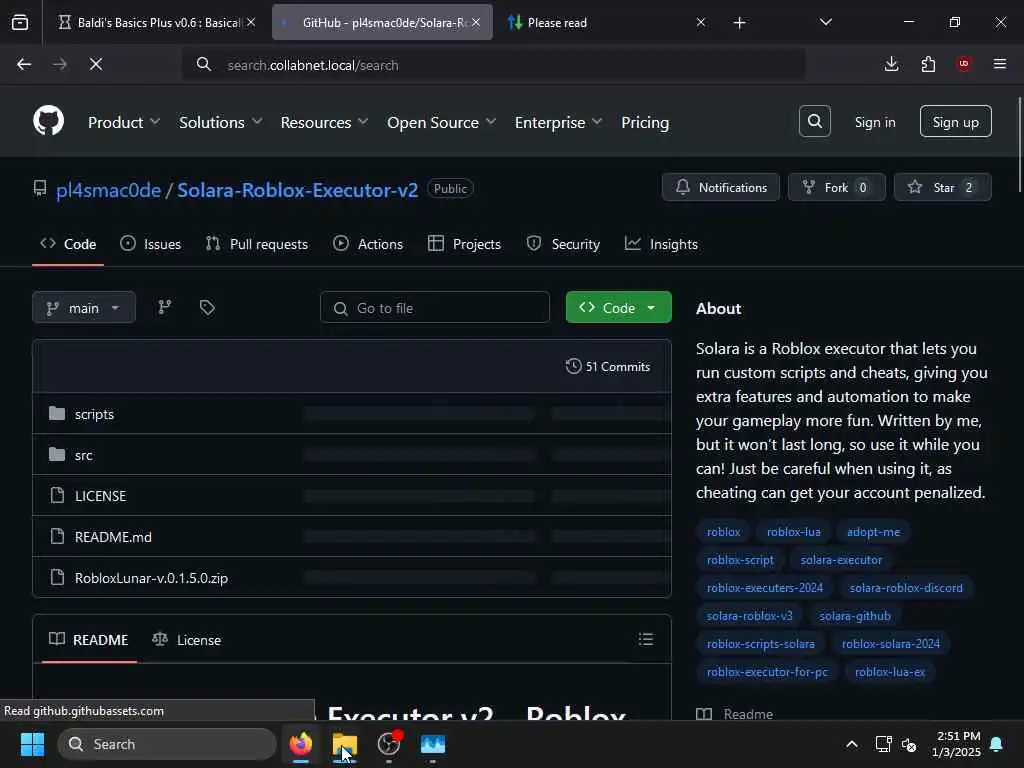Click the Sign in link

point(874,122)
